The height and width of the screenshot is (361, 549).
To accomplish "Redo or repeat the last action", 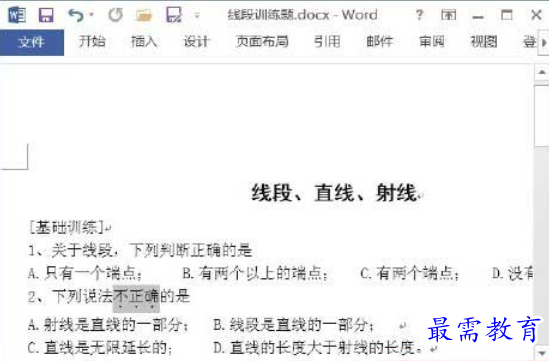I will pos(116,15).
